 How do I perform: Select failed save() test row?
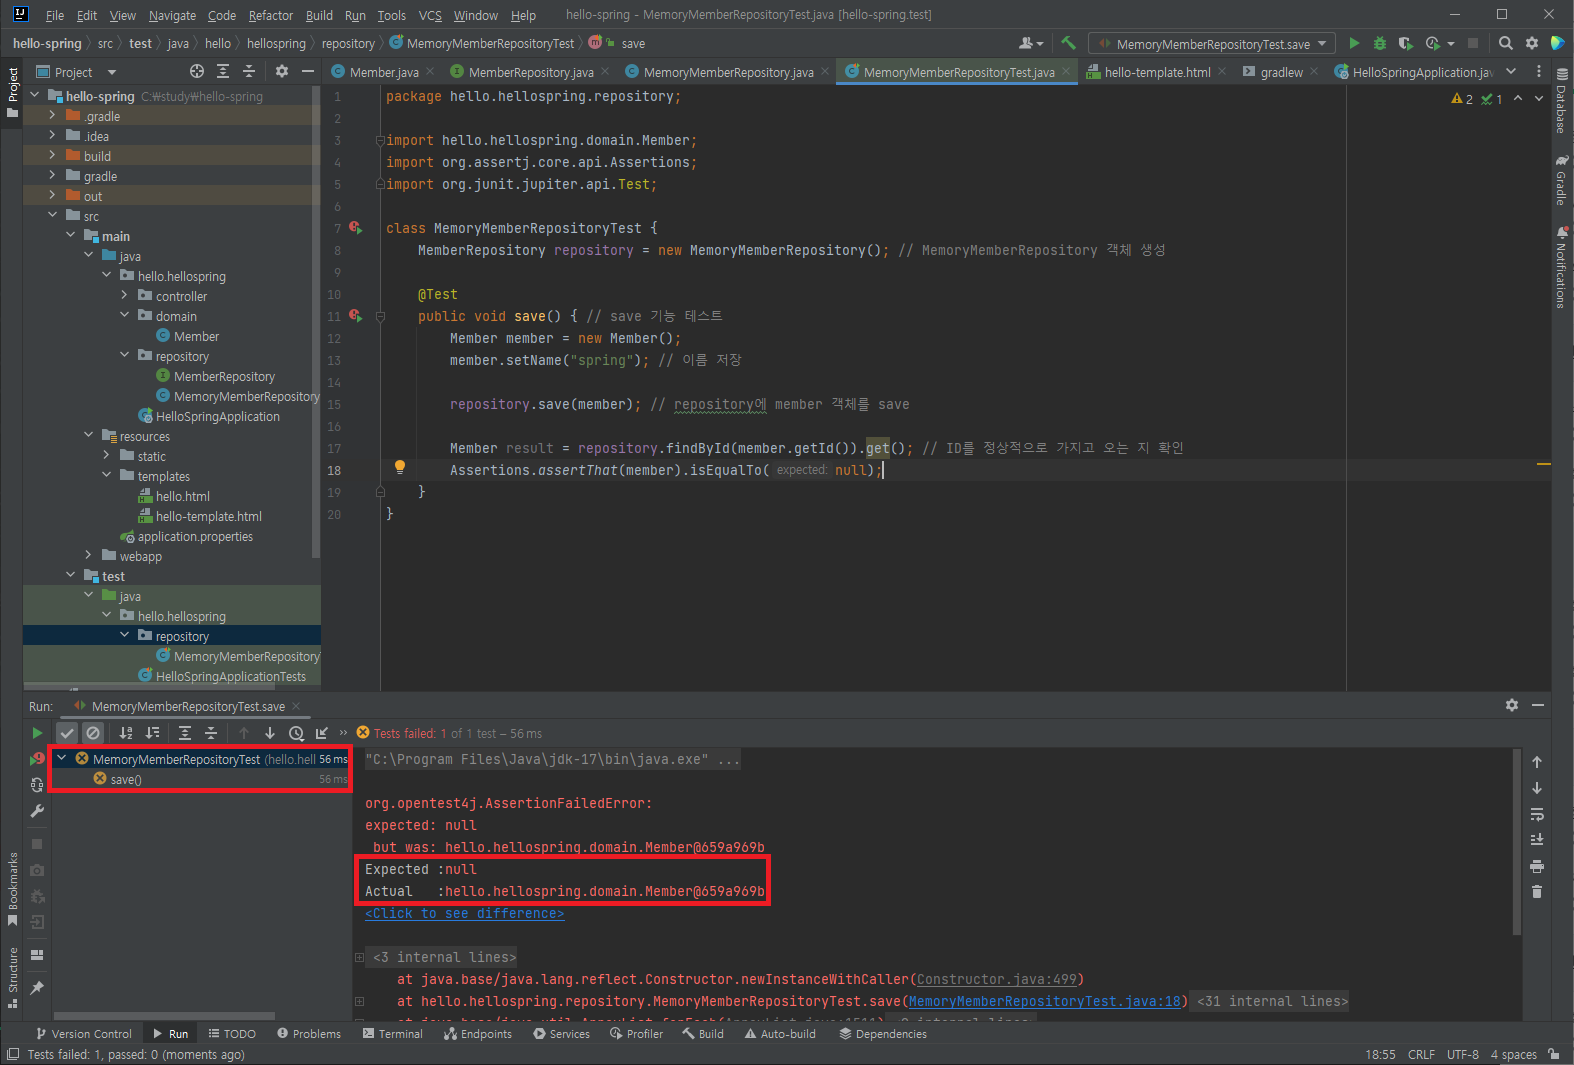coord(200,779)
